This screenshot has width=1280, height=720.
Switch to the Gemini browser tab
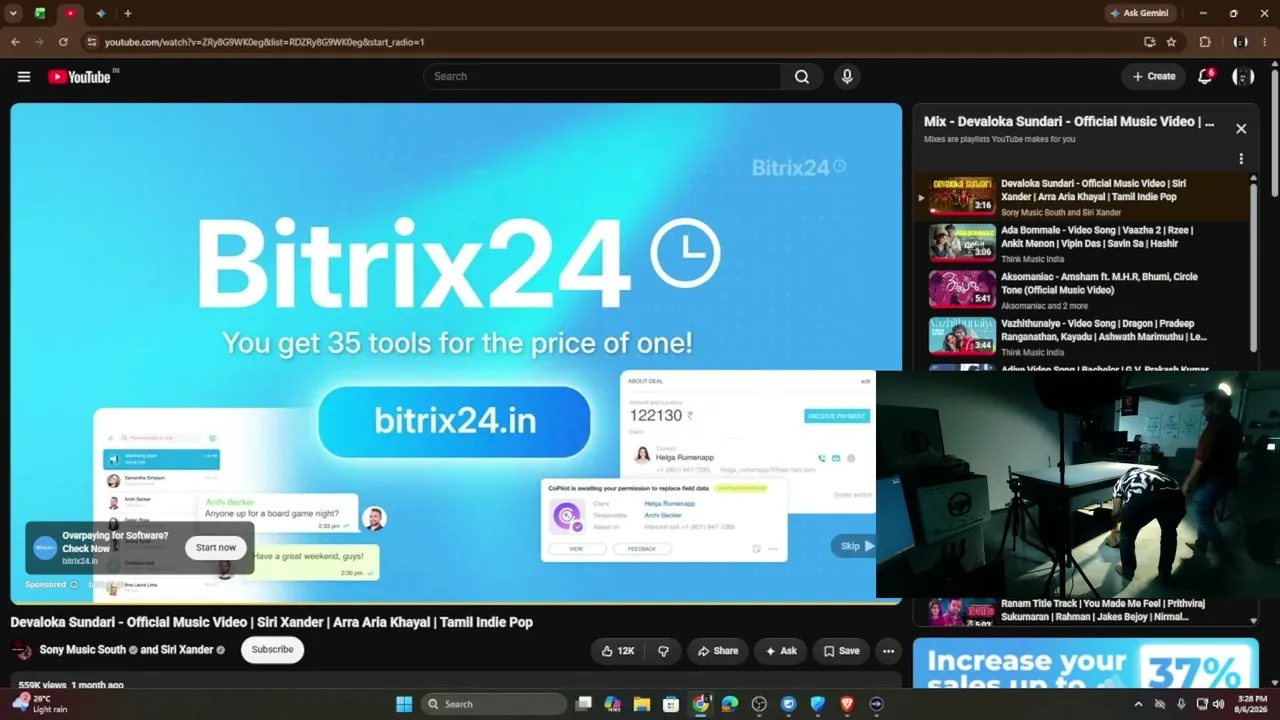coord(101,13)
